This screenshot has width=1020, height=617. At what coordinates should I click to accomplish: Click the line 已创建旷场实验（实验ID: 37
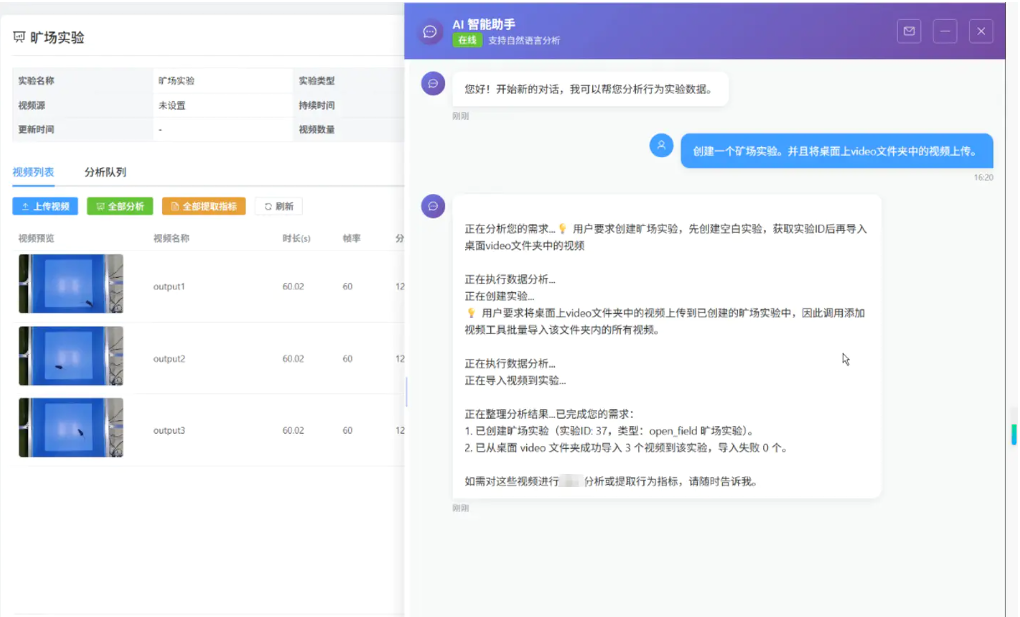(610, 431)
